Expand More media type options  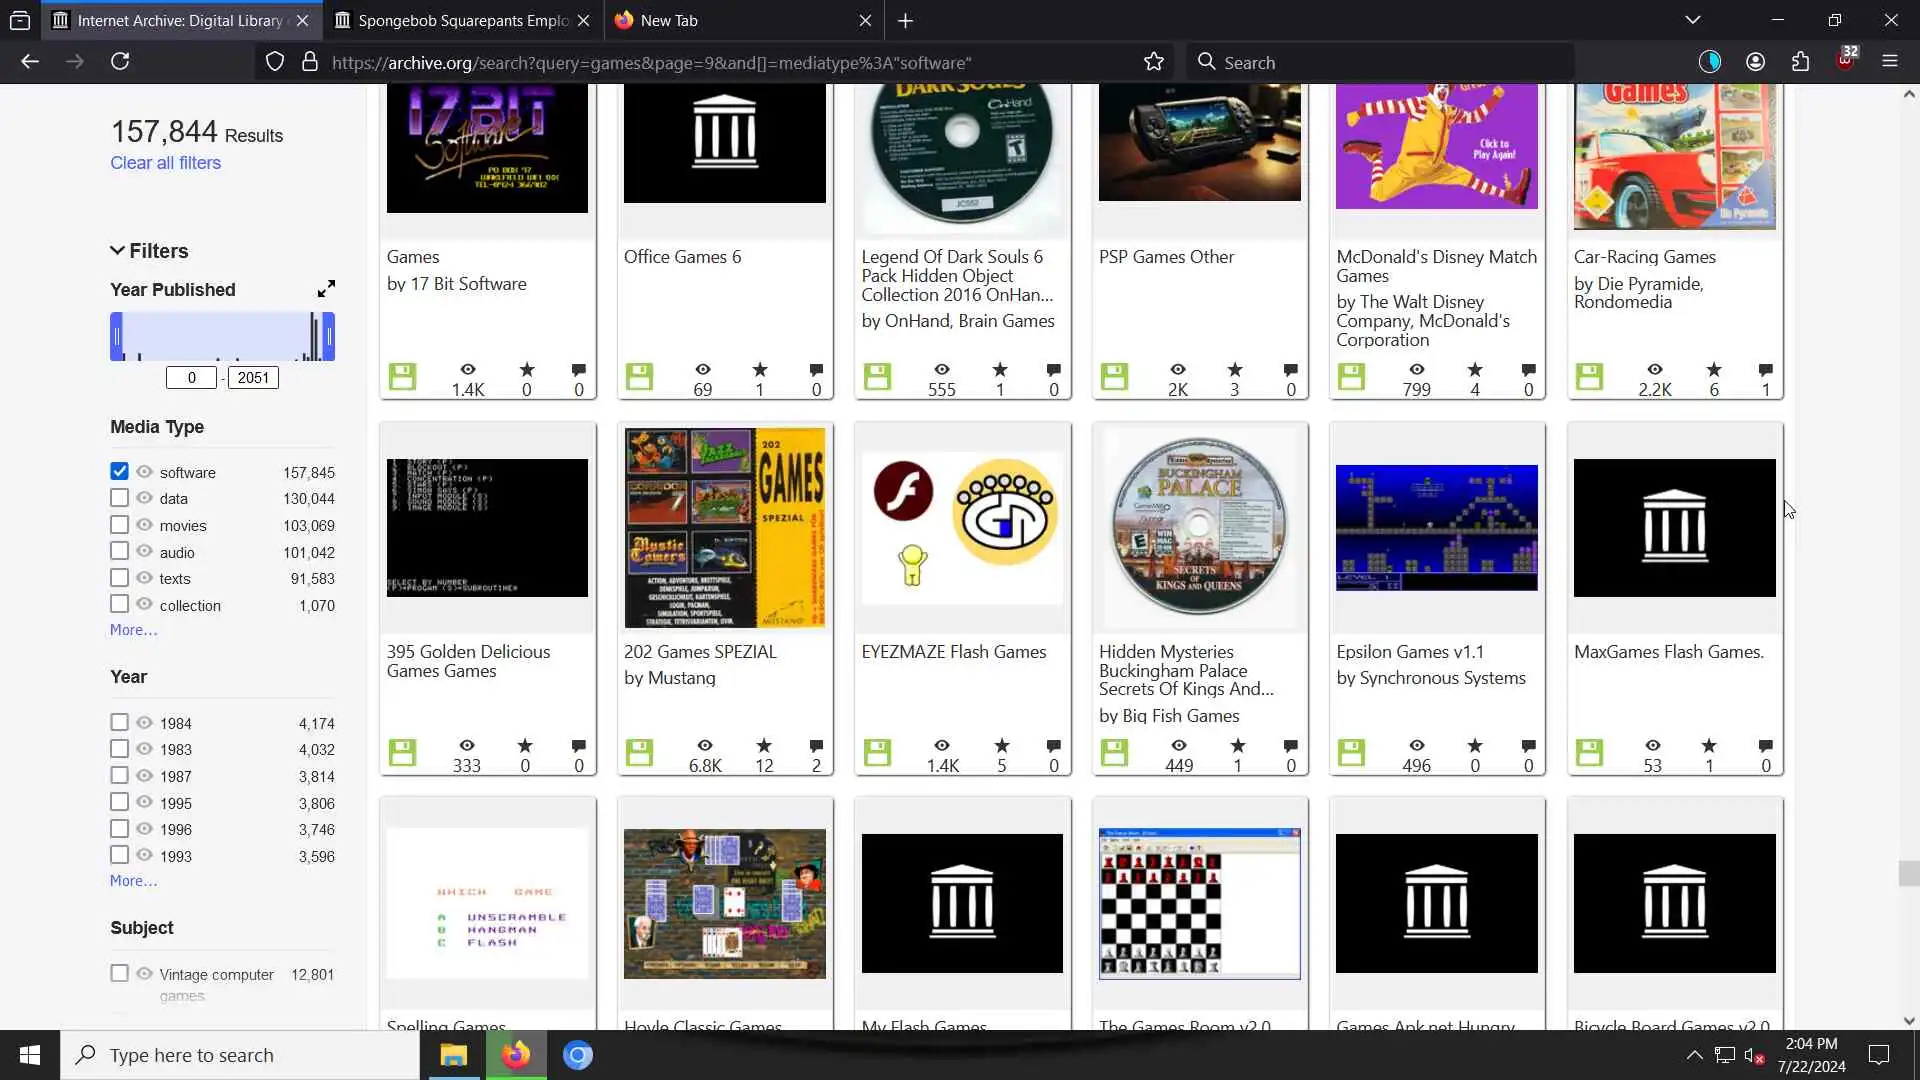[x=133, y=630]
